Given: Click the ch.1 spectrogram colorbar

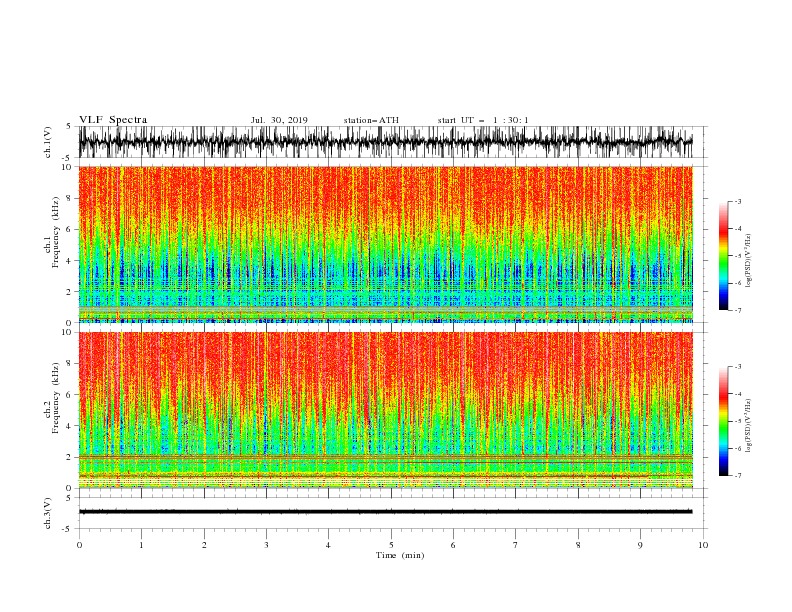Looking at the screenshot, I should tap(723, 255).
